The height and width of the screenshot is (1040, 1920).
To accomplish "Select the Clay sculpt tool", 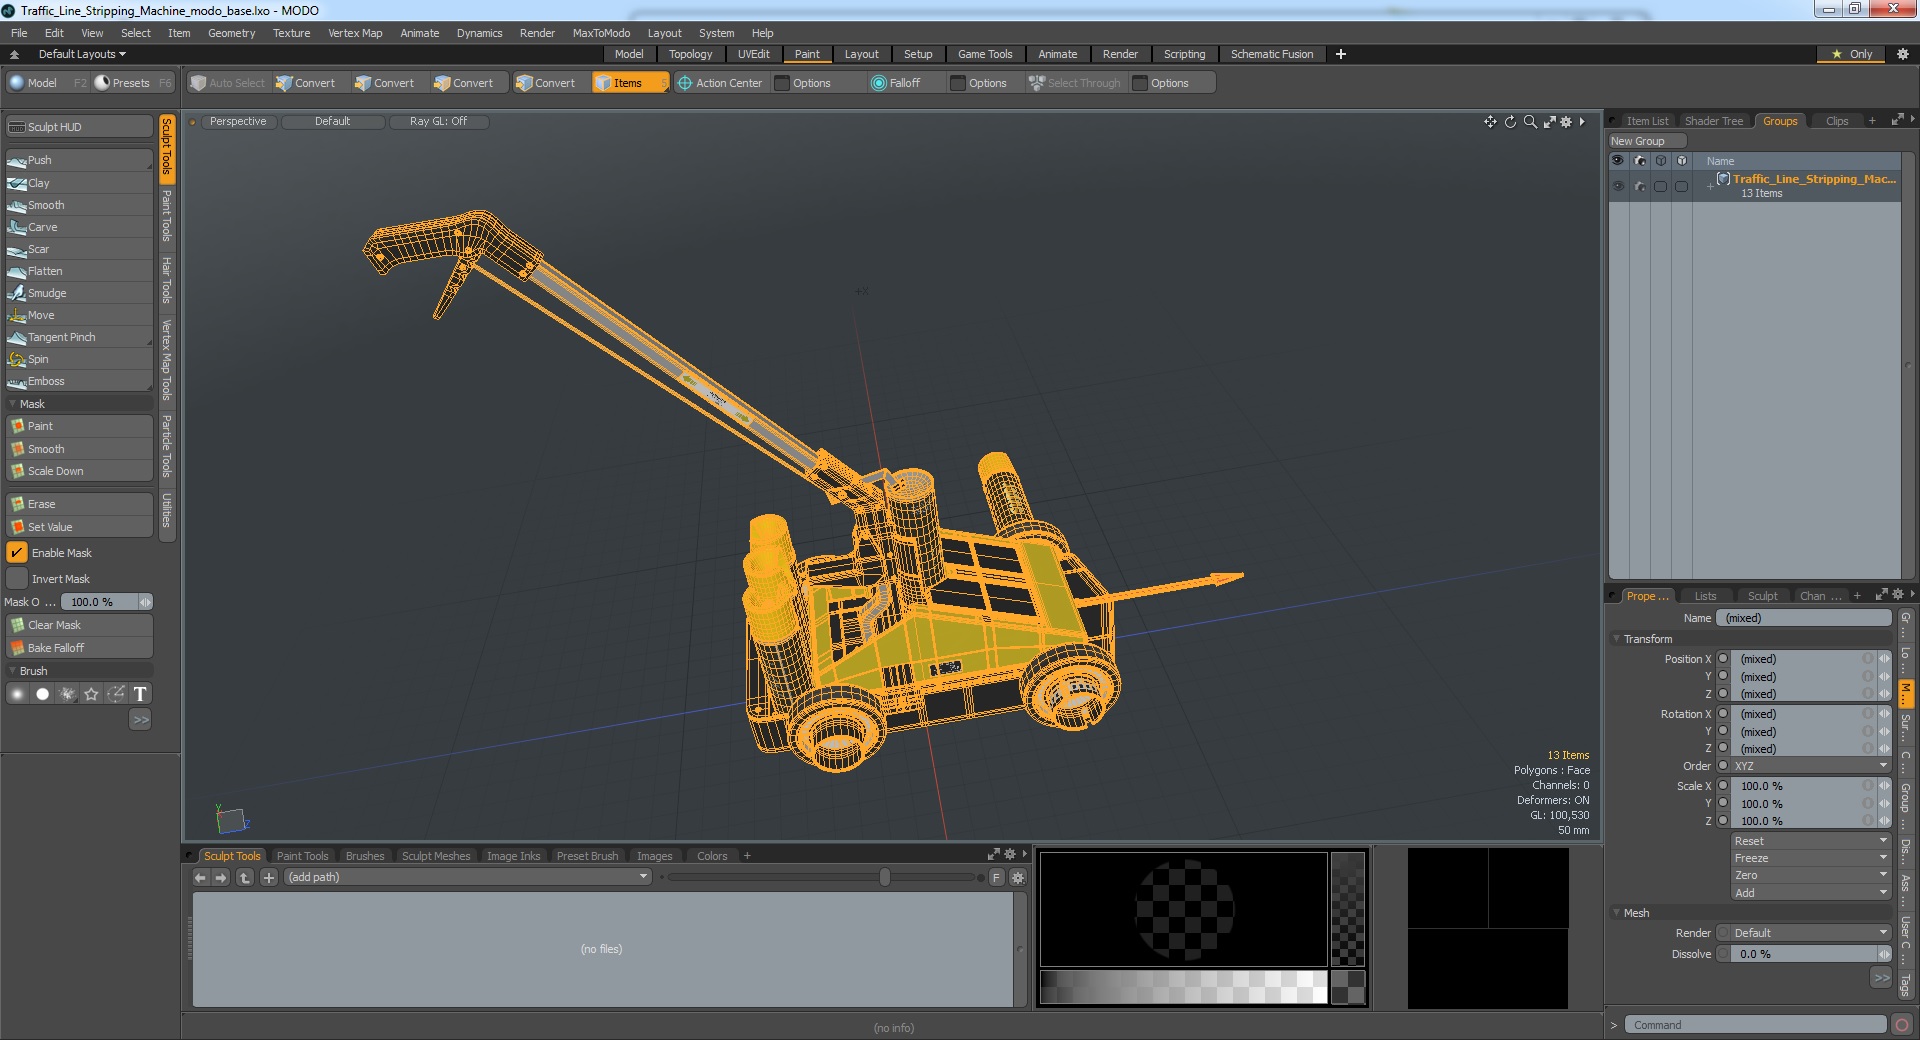I will pos(79,183).
